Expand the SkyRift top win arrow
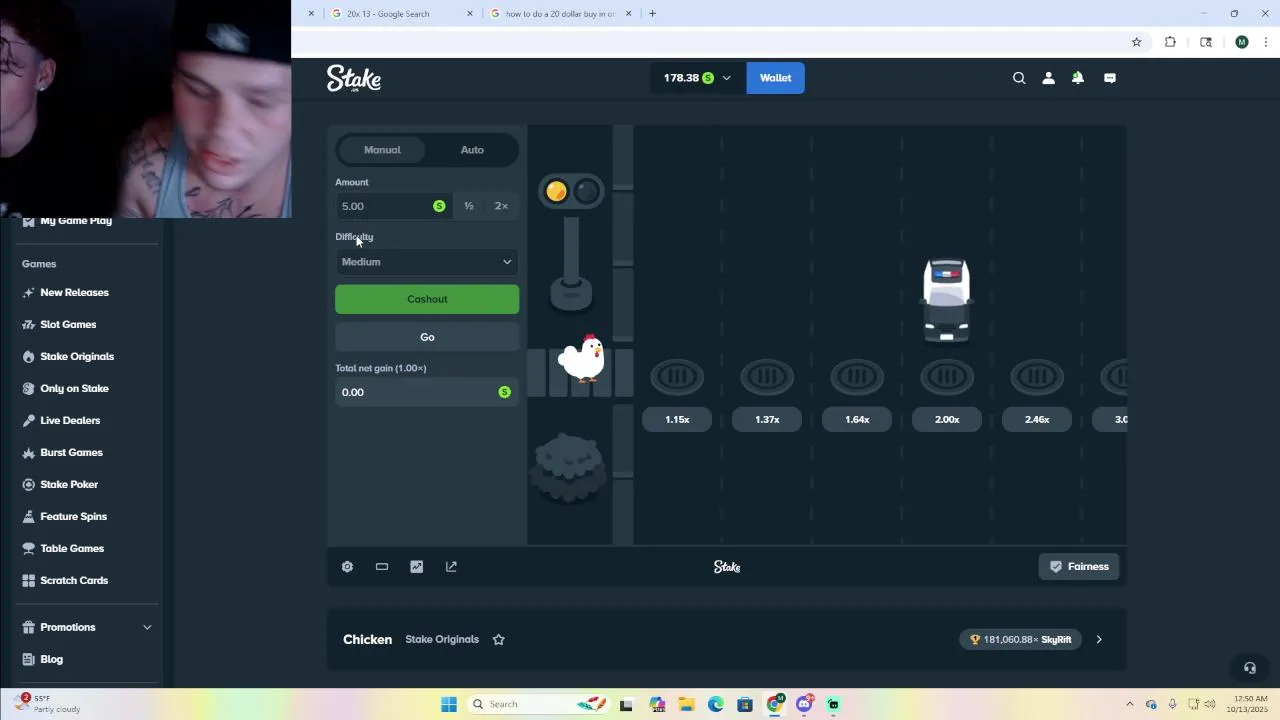 [x=1099, y=639]
